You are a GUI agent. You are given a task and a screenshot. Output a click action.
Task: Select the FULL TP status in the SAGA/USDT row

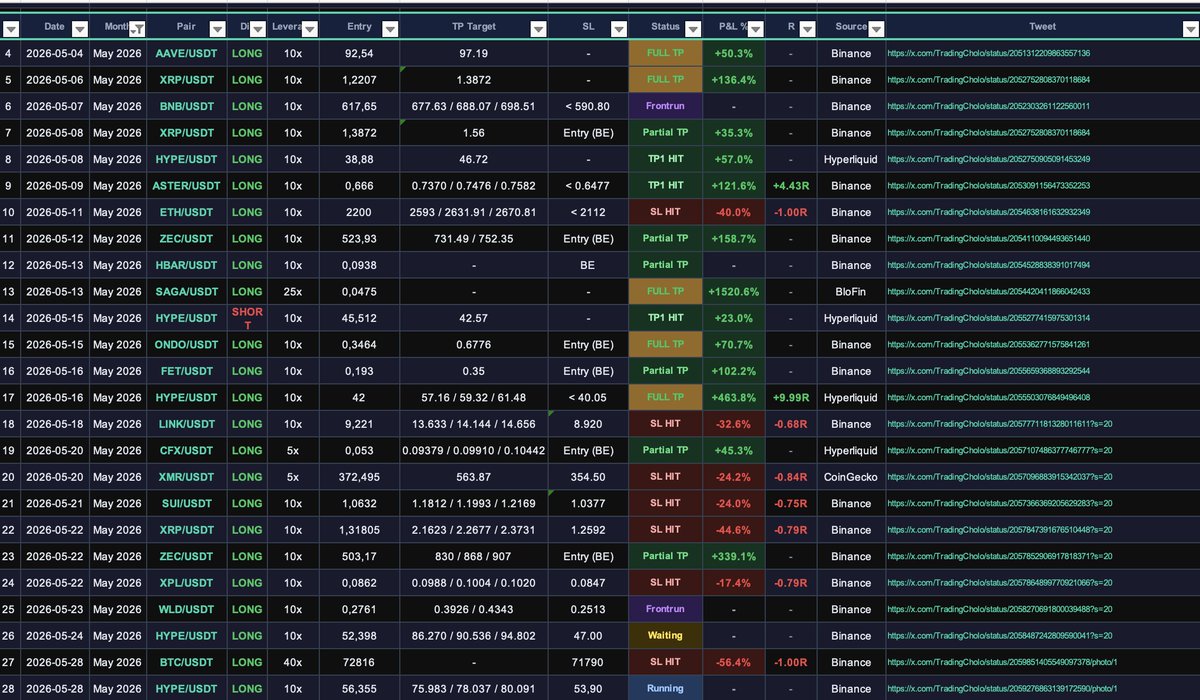[x=665, y=292]
